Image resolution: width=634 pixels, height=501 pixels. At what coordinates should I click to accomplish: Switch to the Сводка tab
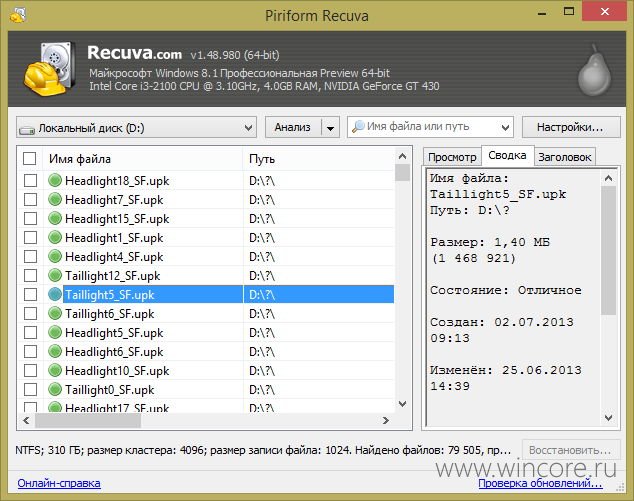(507, 155)
